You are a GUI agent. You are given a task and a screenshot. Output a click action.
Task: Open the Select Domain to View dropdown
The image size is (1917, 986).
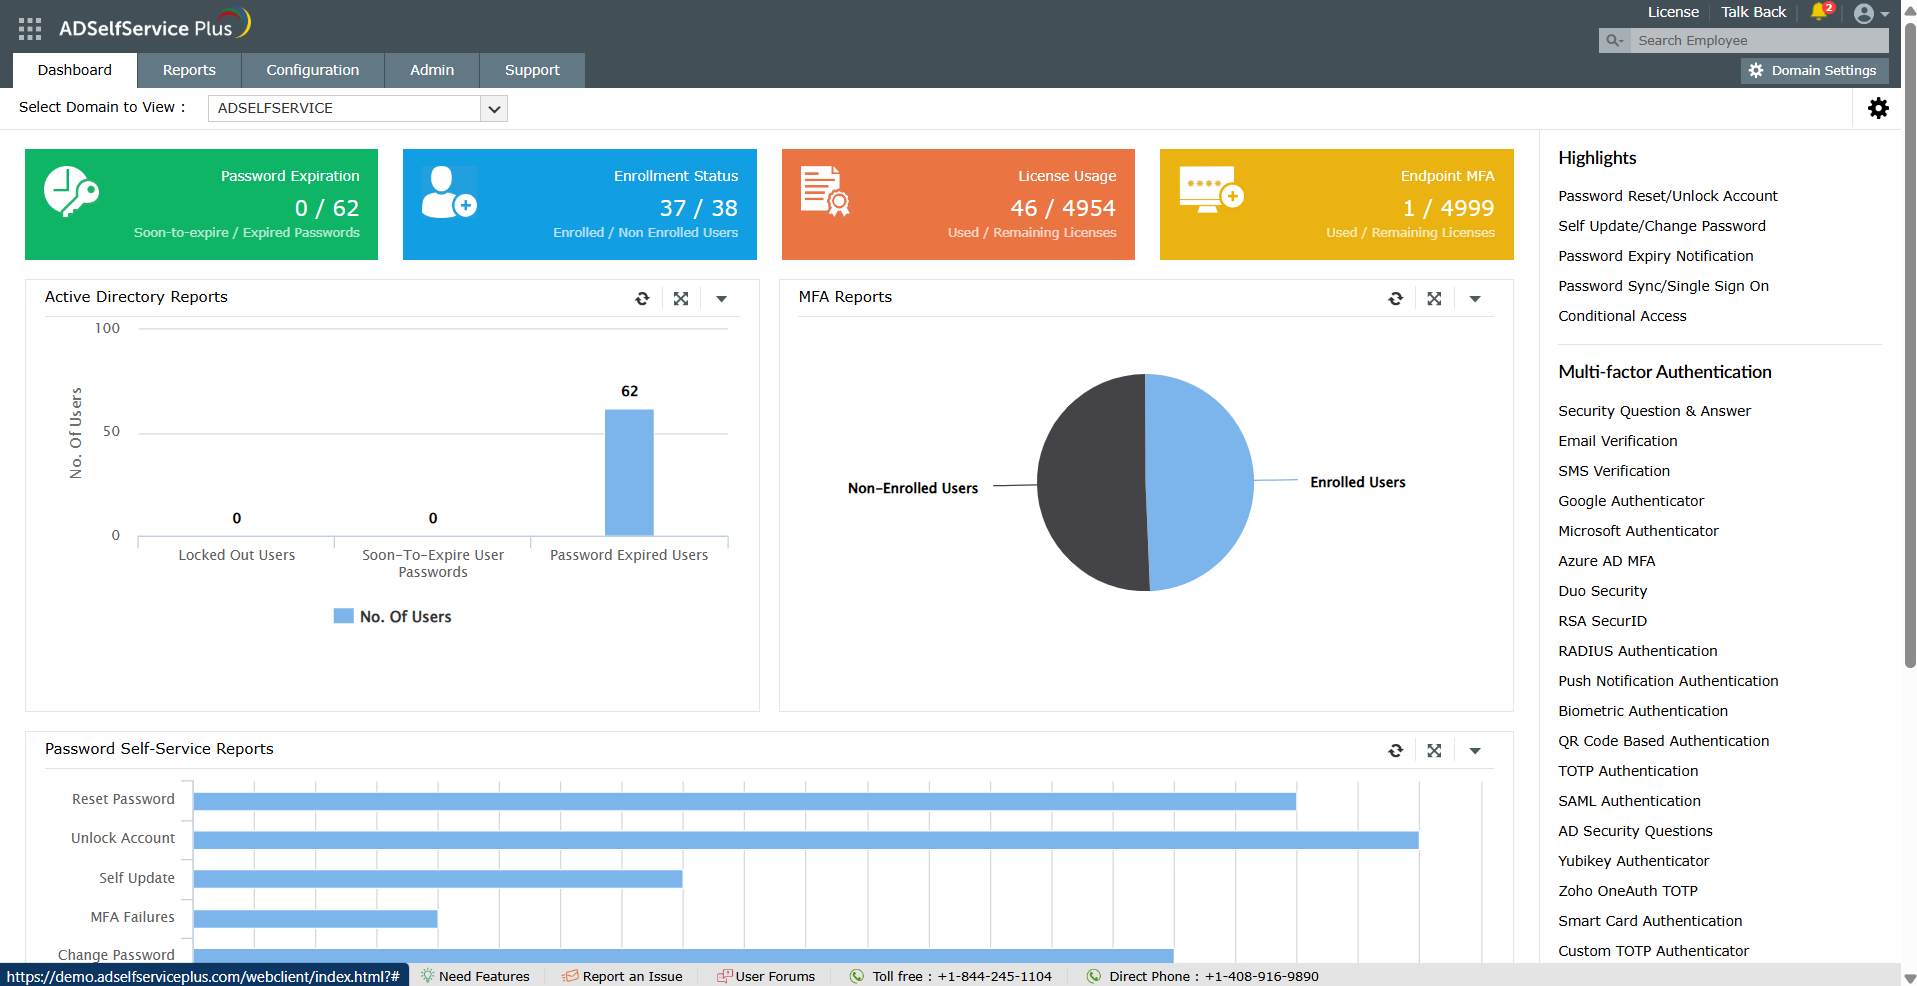tap(357, 108)
